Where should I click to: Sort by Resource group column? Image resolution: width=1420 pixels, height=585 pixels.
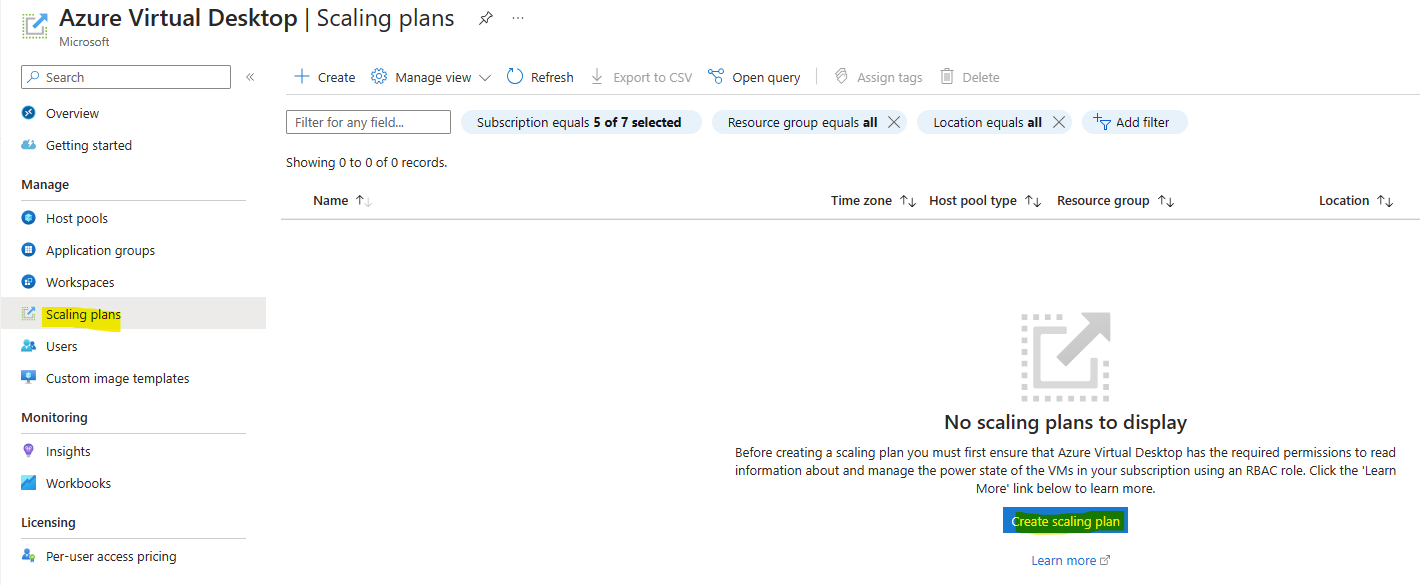tap(1115, 201)
